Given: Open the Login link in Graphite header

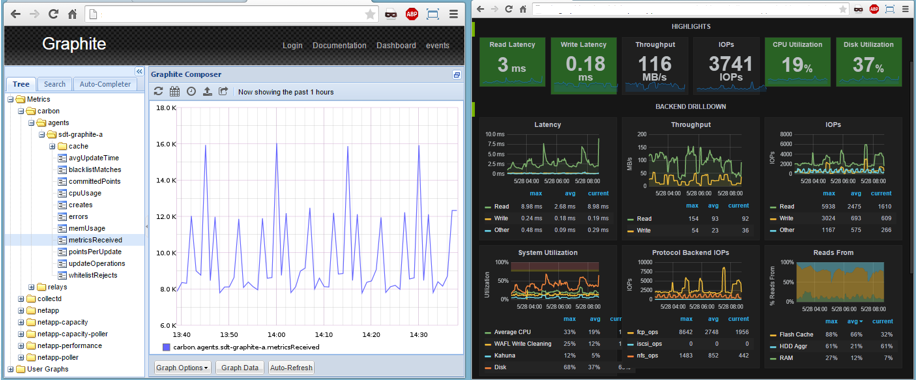Looking at the screenshot, I should click(x=293, y=46).
